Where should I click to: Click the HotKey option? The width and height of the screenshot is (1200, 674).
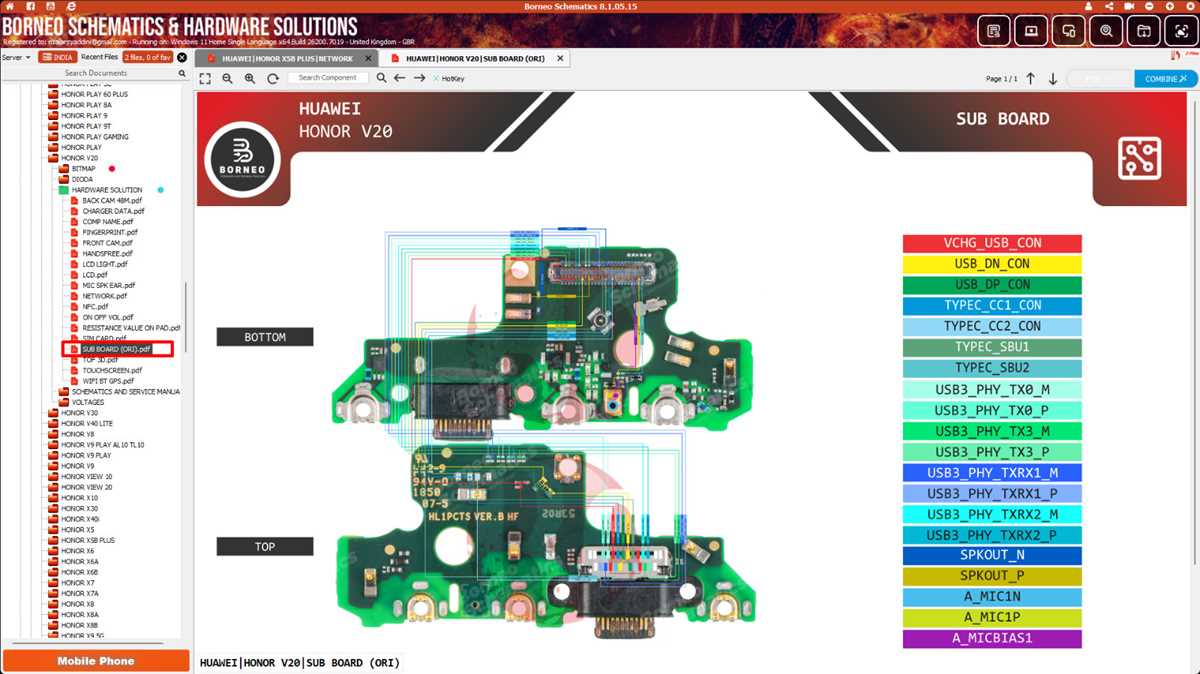click(x=448, y=78)
